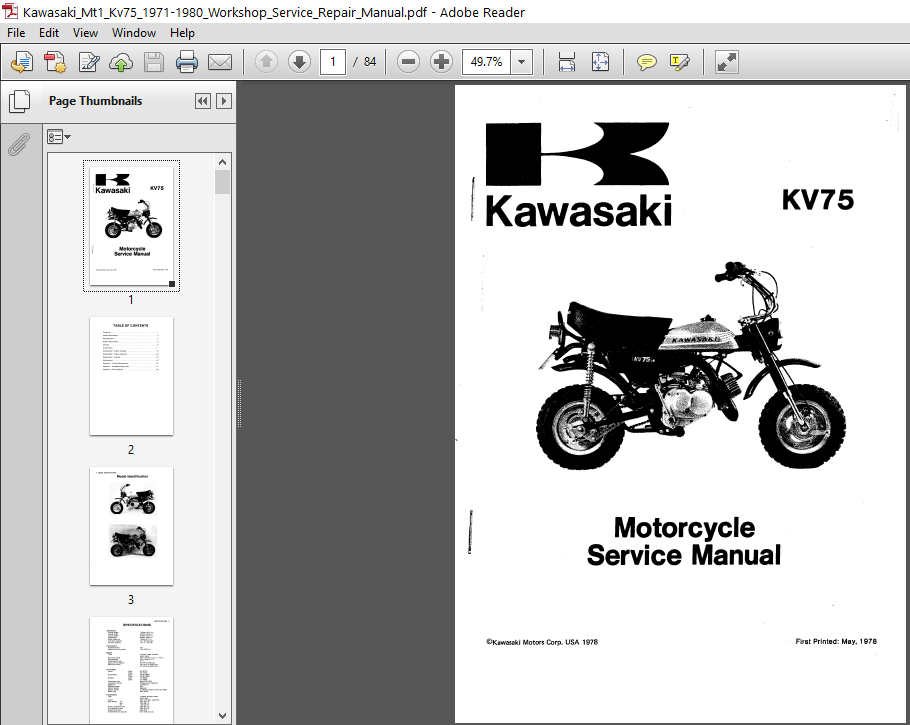Viewport: 910px width, 725px height.
Task: Click the Save floppy disk icon
Action: [154, 62]
